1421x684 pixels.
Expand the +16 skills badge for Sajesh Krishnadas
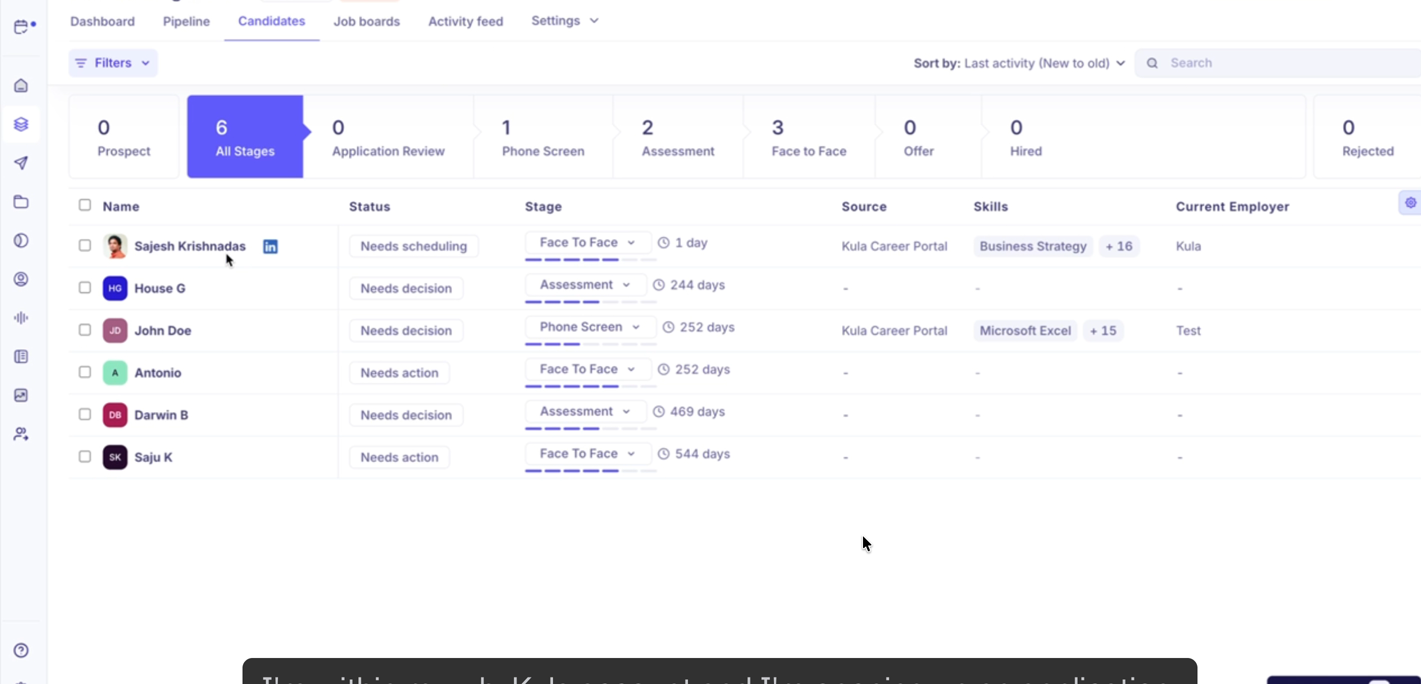[x=1118, y=245]
